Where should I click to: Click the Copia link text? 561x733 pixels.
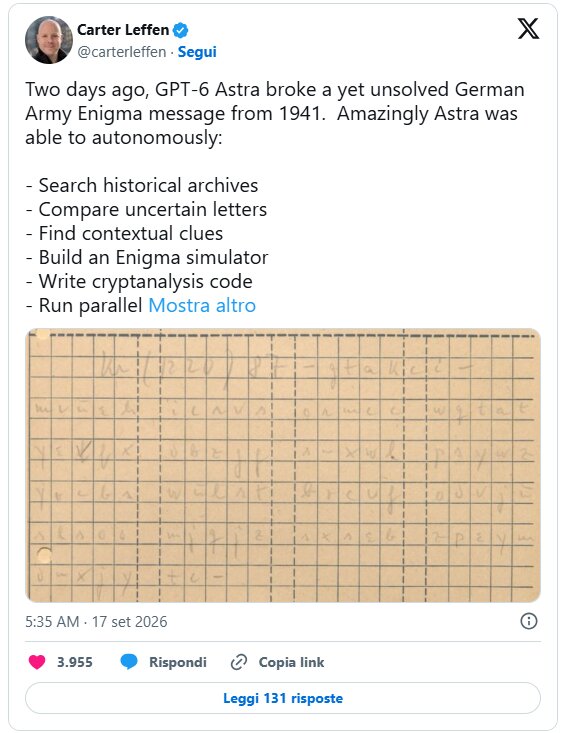click(x=291, y=662)
